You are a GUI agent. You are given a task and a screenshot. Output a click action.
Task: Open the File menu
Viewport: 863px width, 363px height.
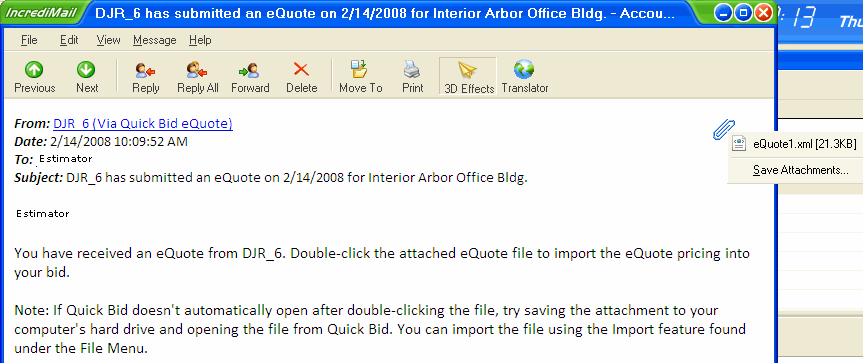[x=29, y=40]
